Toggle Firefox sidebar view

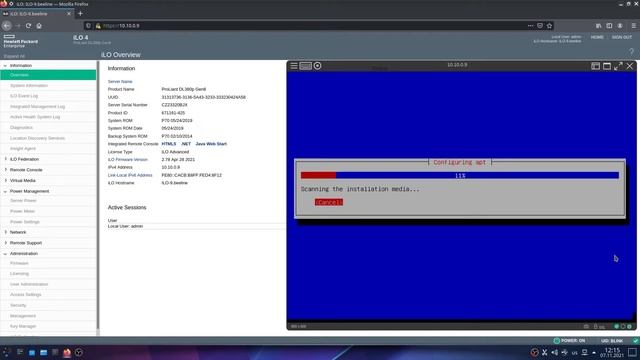coord(609,25)
